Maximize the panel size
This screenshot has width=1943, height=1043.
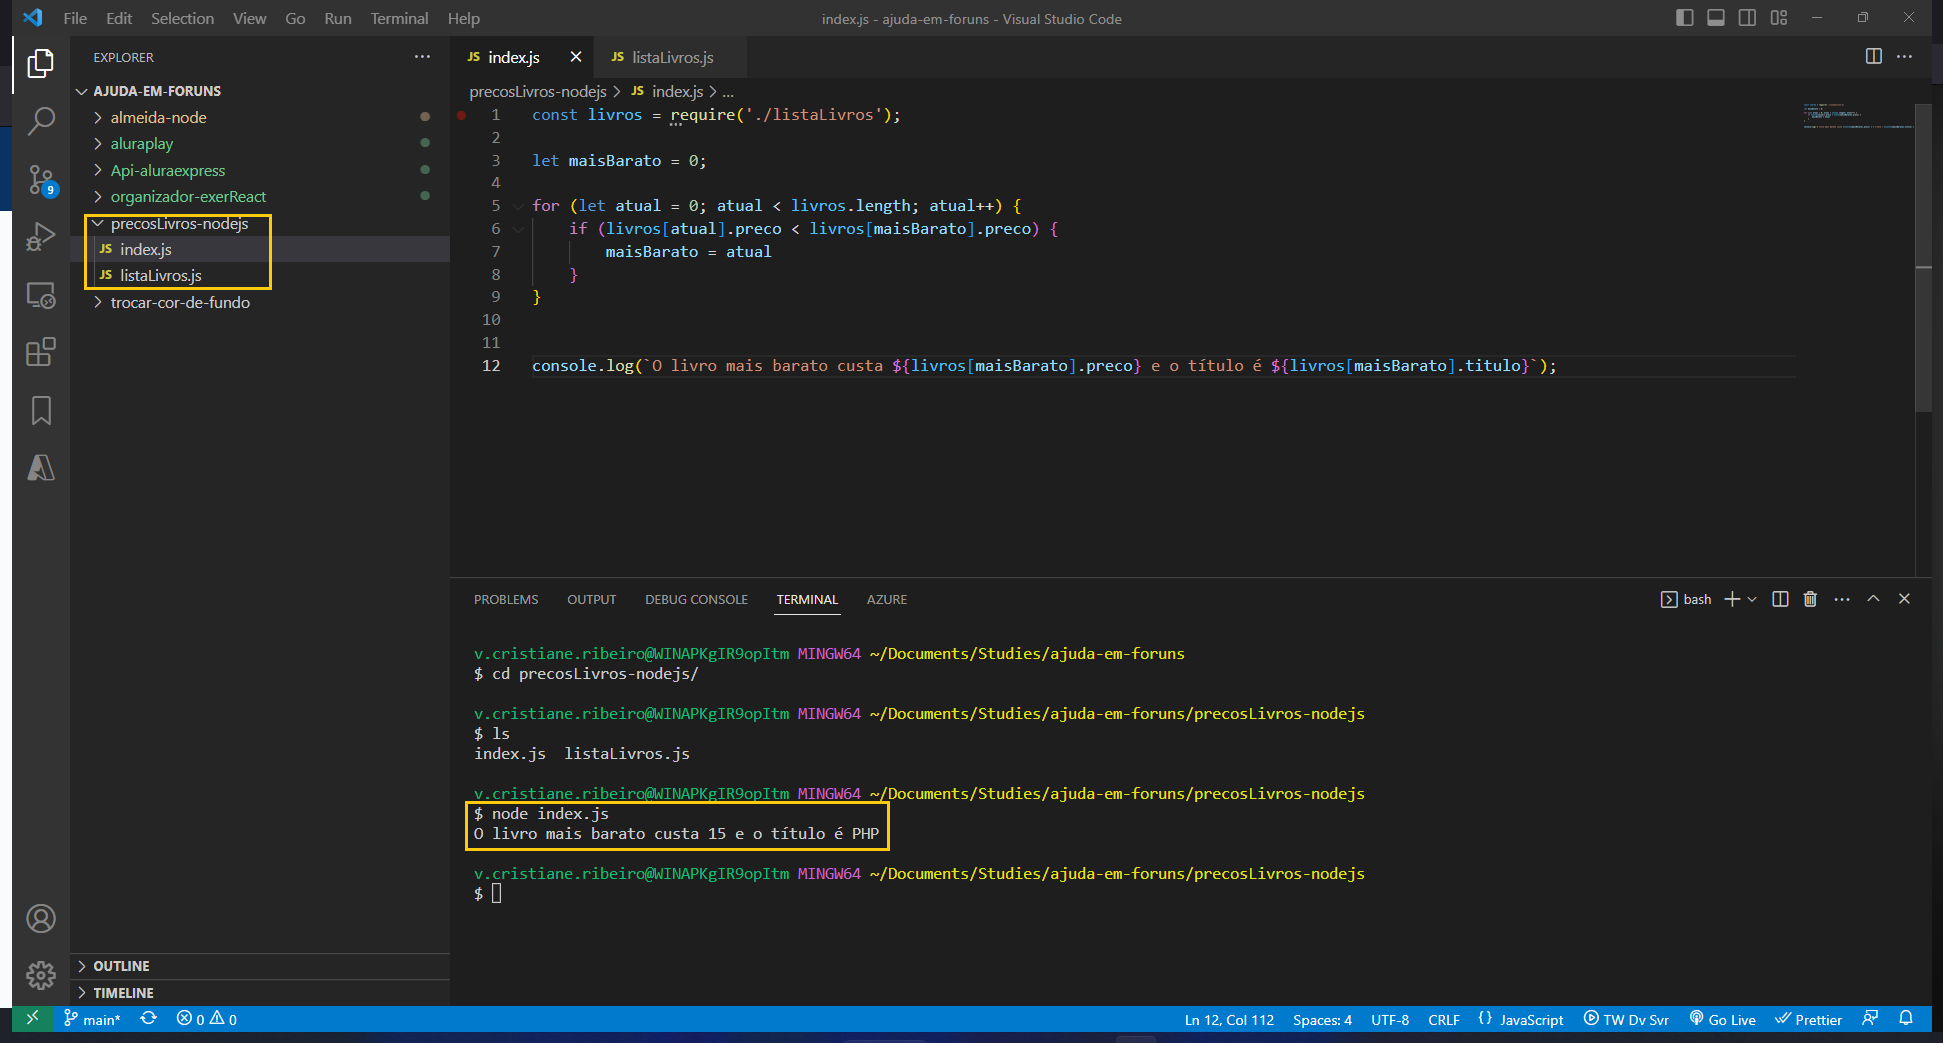pyautogui.click(x=1873, y=599)
